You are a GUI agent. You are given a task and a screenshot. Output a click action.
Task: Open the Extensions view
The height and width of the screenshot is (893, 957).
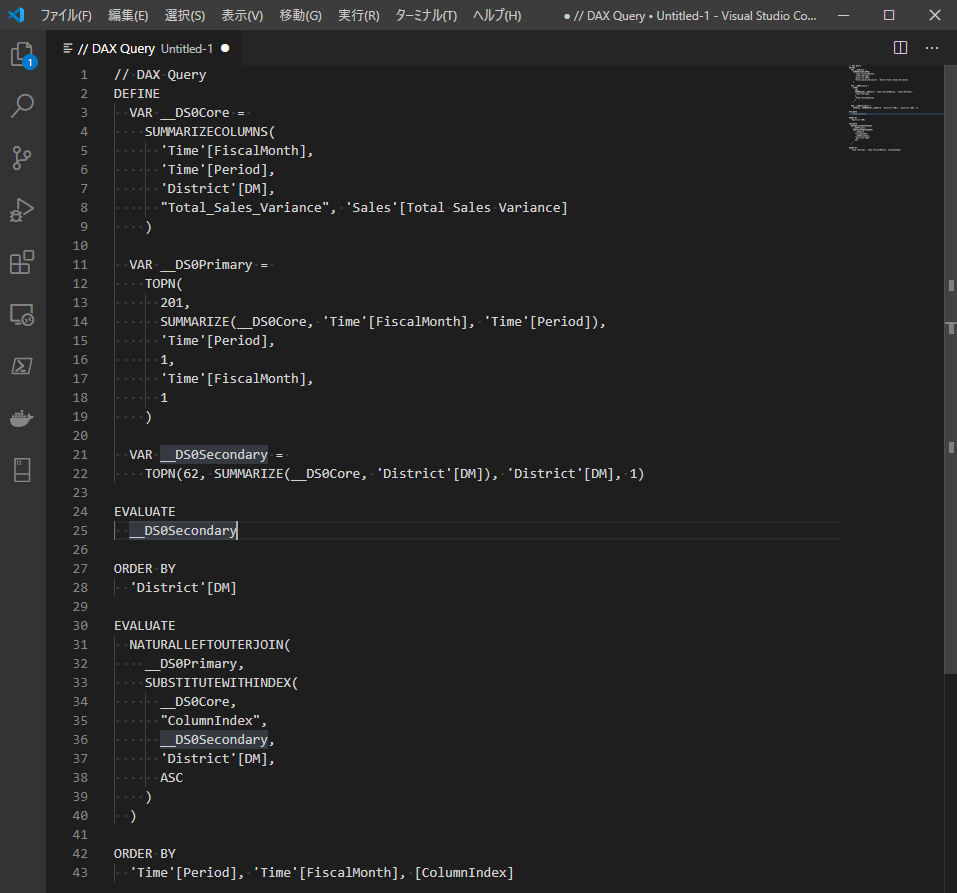23,262
